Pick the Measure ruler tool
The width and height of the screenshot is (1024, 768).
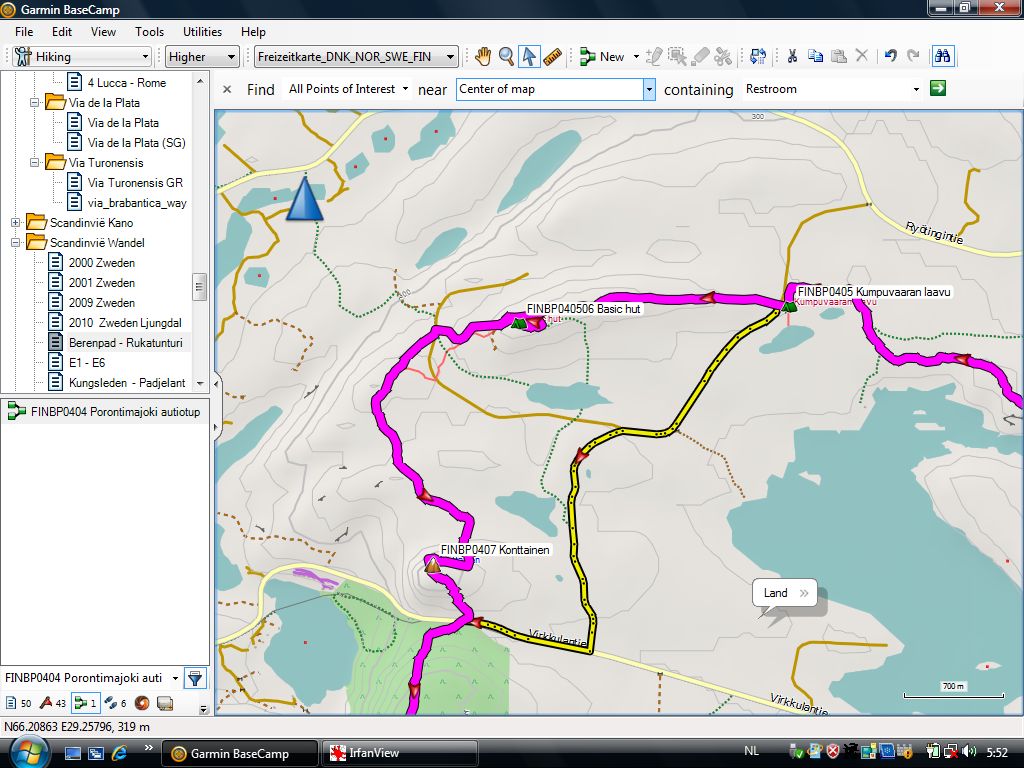tap(555, 57)
